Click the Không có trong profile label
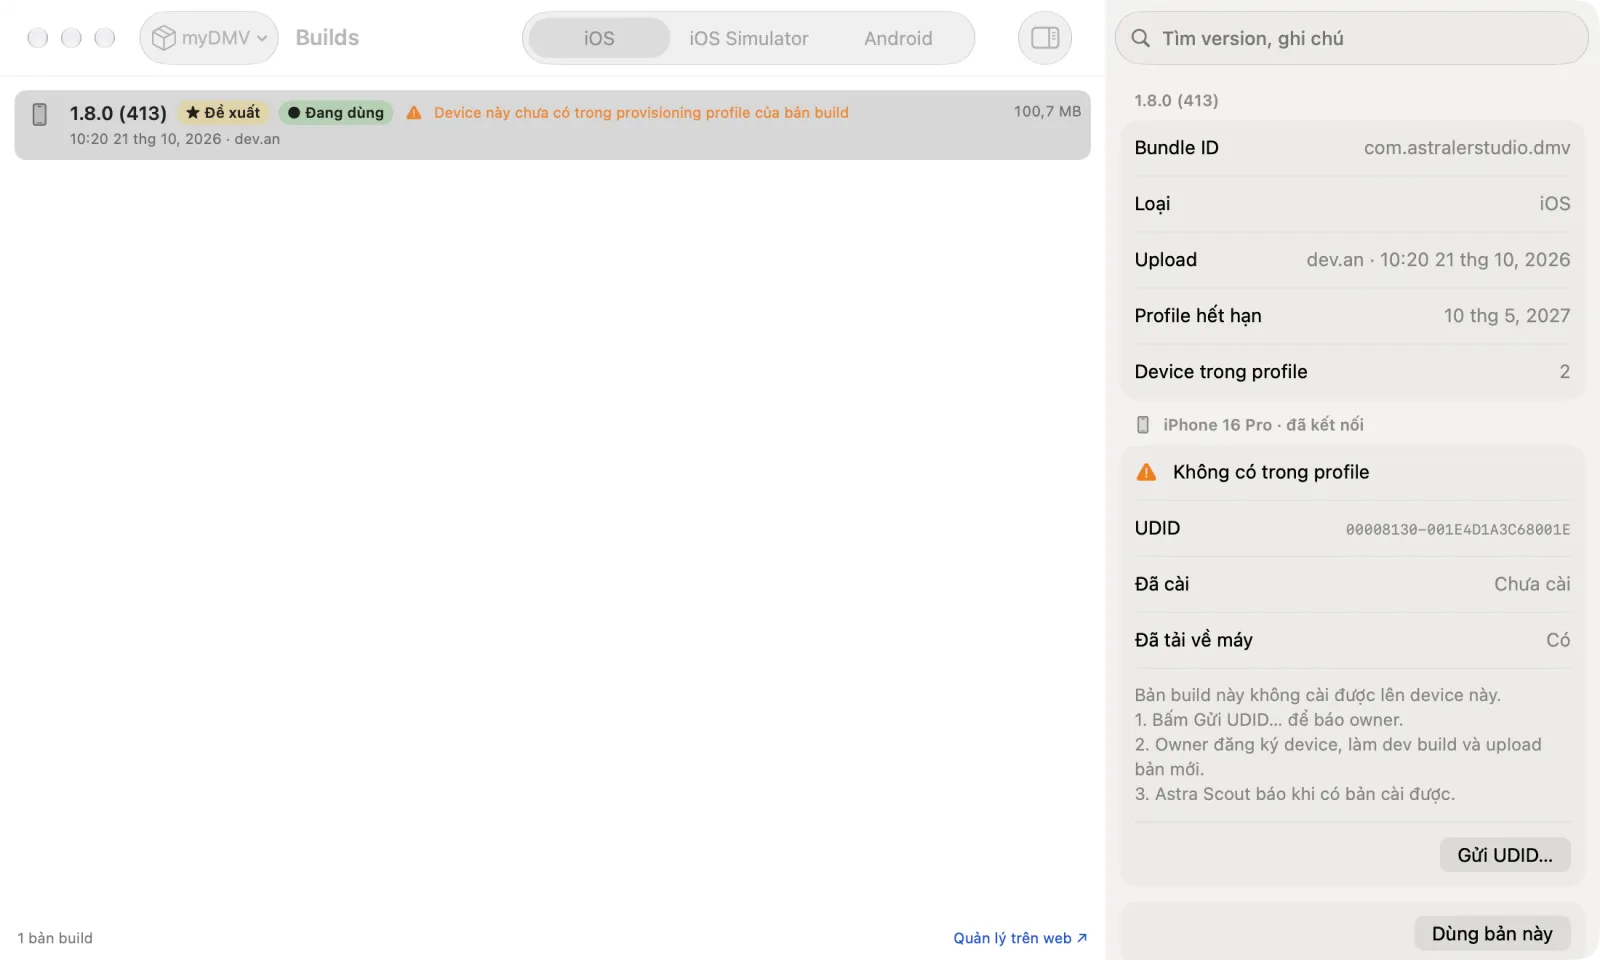1600x960 pixels. tap(1271, 472)
